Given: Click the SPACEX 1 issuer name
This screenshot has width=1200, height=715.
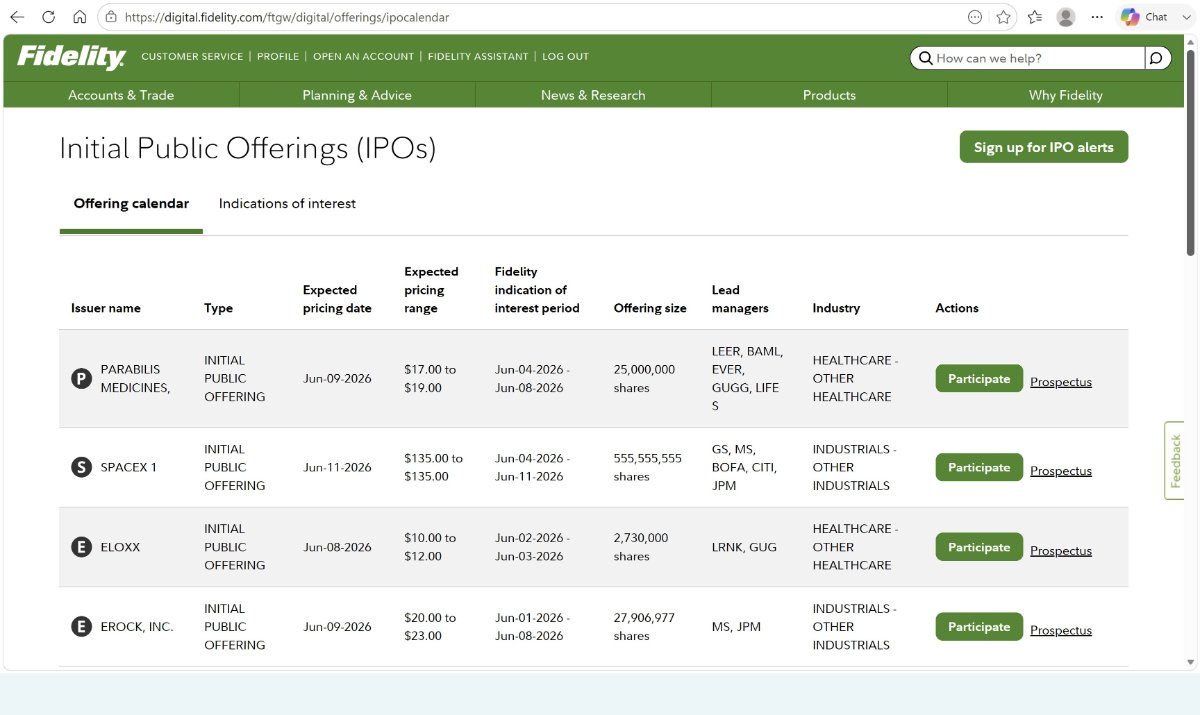Looking at the screenshot, I should pos(129,467).
